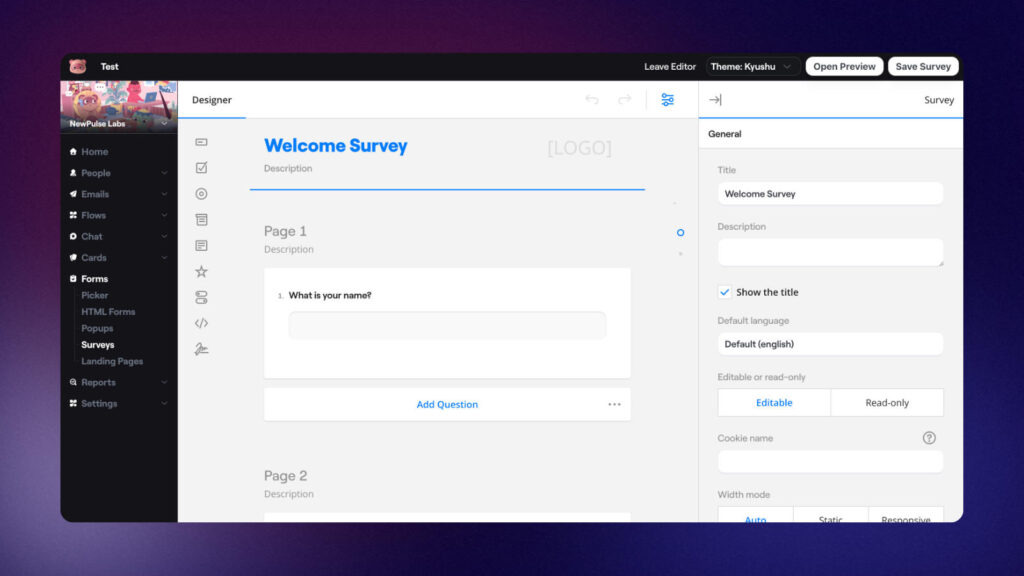Click Add Question on Page 1
The image size is (1024, 576).
point(447,404)
